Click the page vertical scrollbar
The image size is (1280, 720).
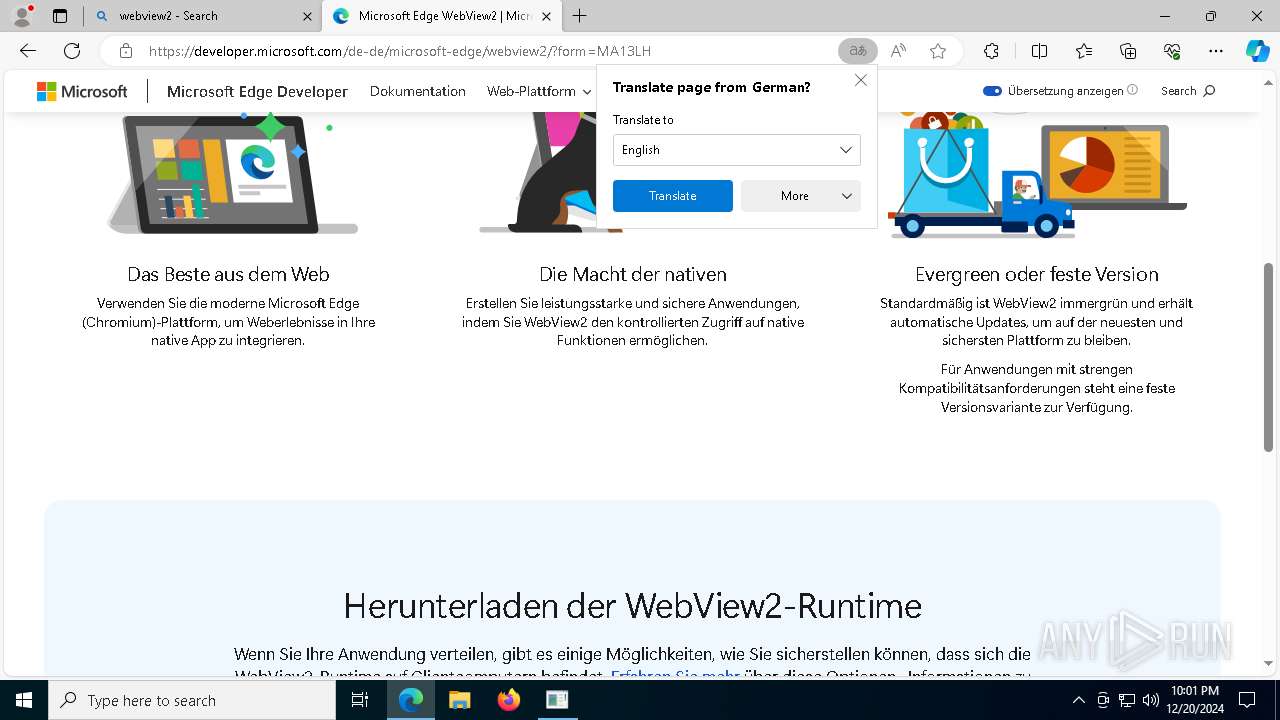(1268, 357)
